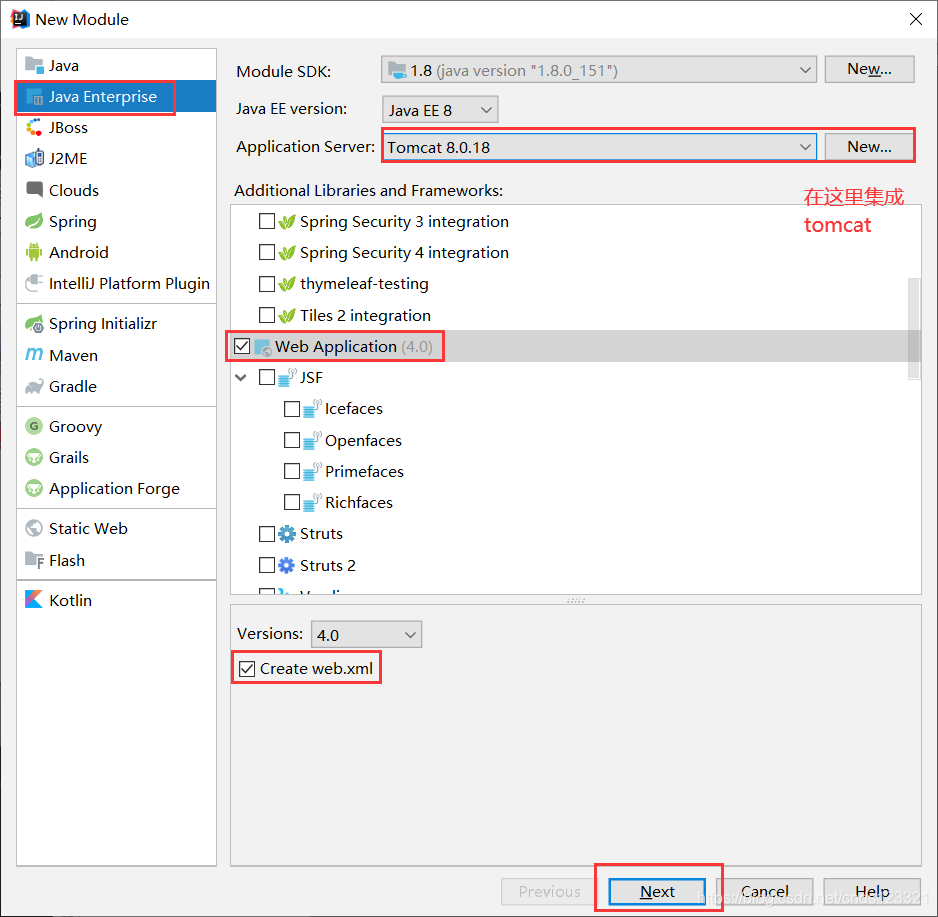The height and width of the screenshot is (917, 938).
Task: Click the thymeleaf-testing leaf icon
Action: pos(287,284)
